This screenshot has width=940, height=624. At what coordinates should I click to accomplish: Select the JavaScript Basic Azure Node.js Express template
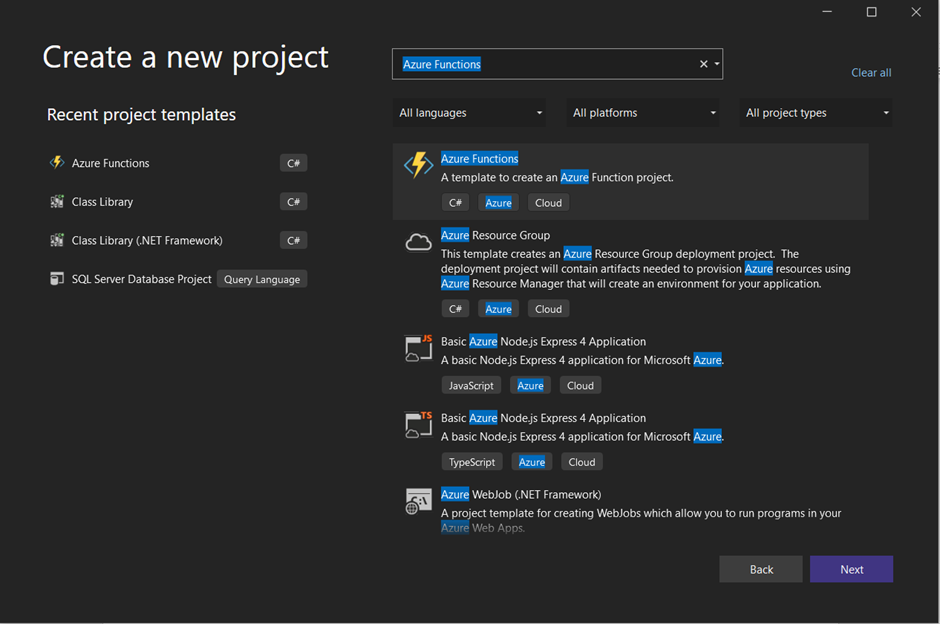631,364
